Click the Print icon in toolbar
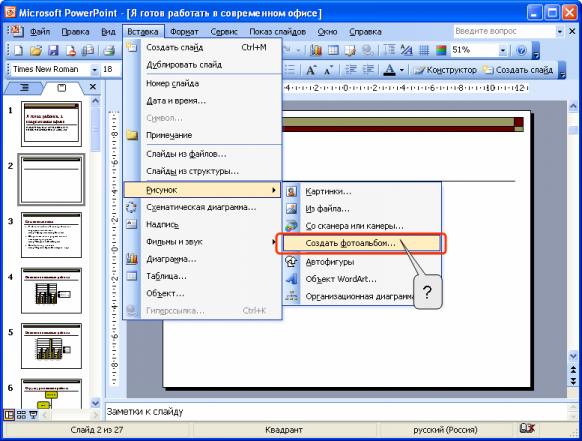This screenshot has height=441, width=582. point(109,50)
